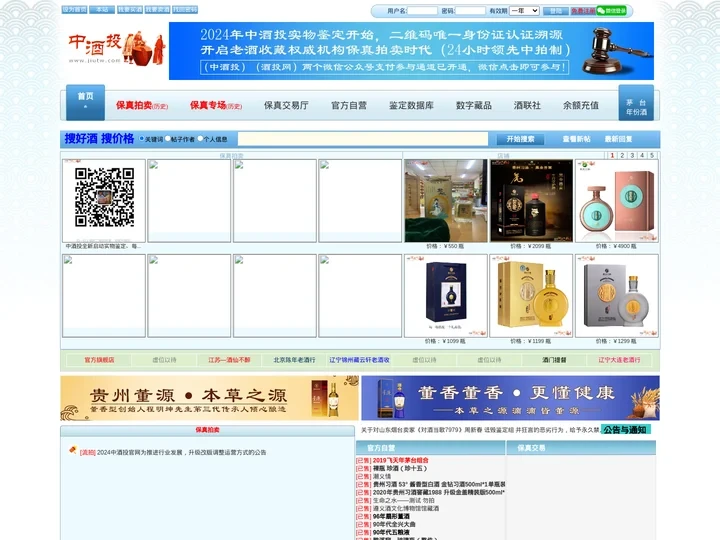
Task: Open 保真交易厅 navigation item
Action: pyautogui.click(x=286, y=106)
